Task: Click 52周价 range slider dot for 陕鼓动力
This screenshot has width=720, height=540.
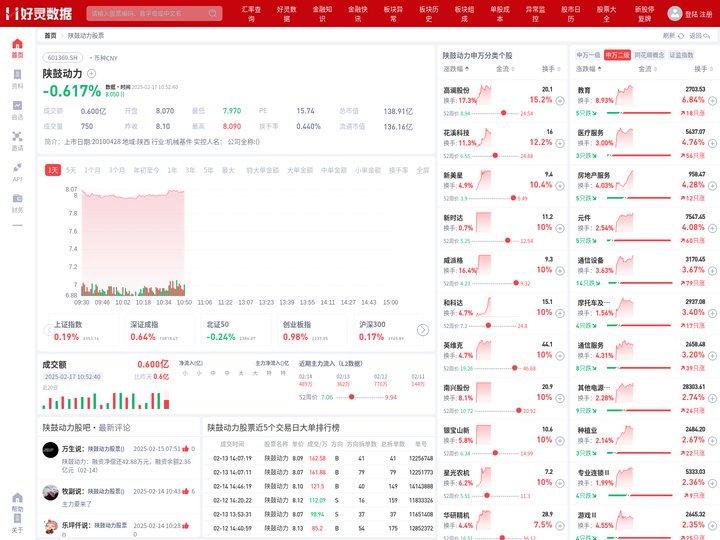Action: click(351, 397)
